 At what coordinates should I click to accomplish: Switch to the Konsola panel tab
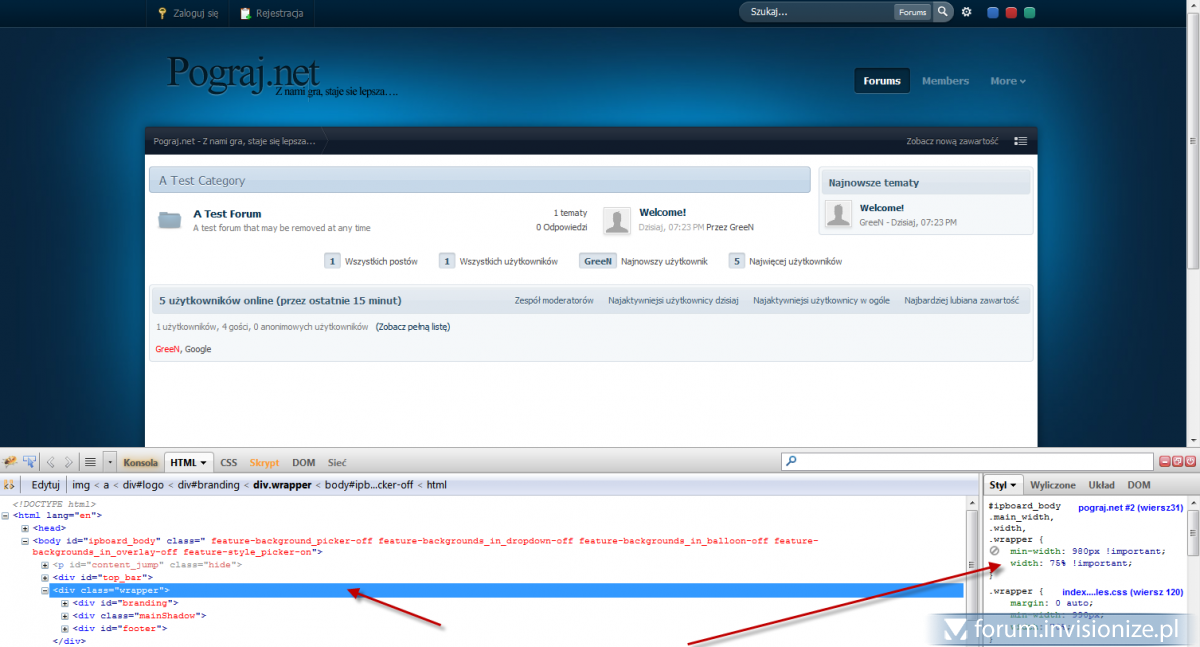(x=140, y=462)
